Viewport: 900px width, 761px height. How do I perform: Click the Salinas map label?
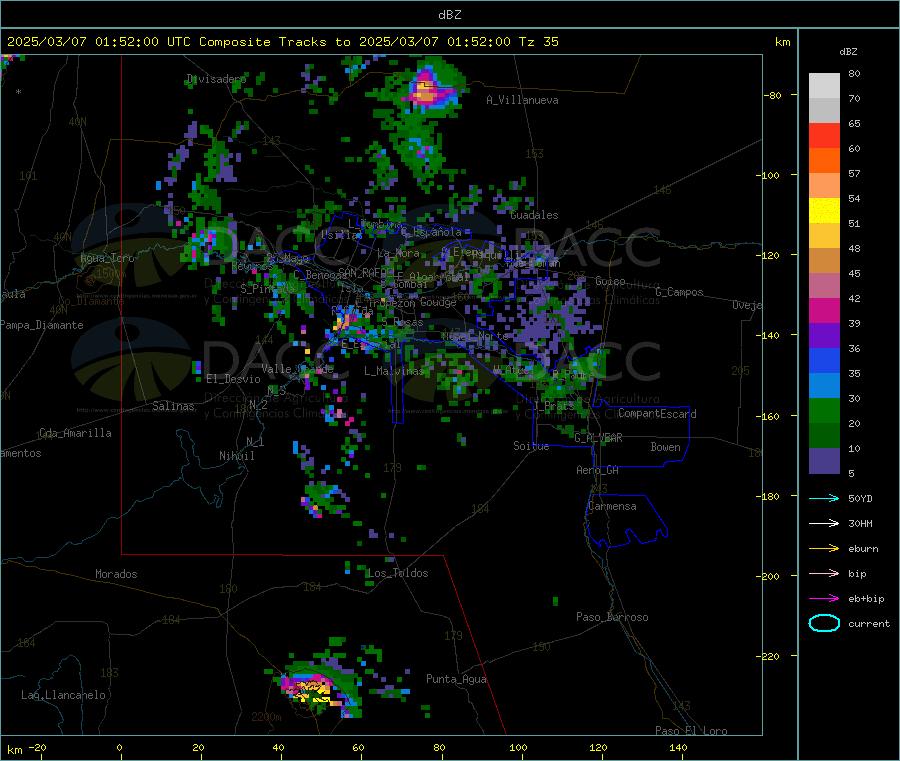[173, 406]
